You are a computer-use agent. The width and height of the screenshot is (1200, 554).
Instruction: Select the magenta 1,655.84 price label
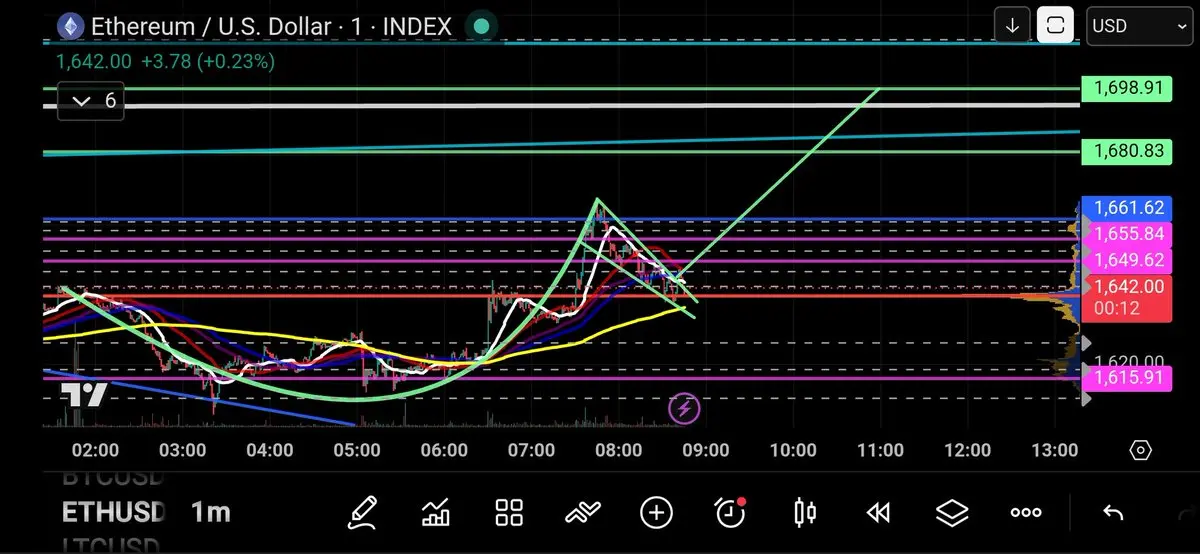1126,234
